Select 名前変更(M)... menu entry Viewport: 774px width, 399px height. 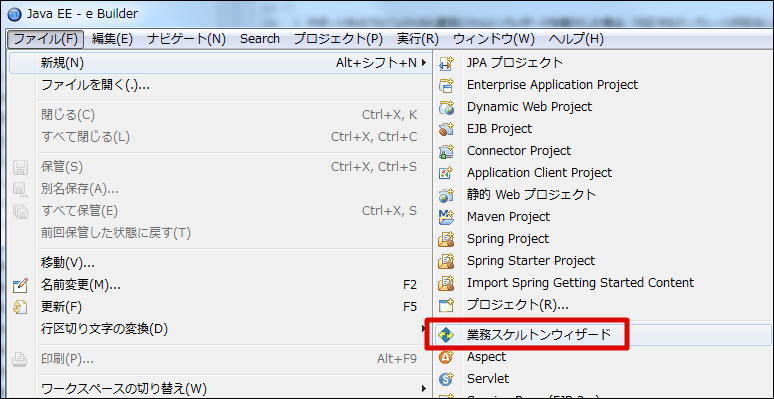pyautogui.click(x=221, y=285)
